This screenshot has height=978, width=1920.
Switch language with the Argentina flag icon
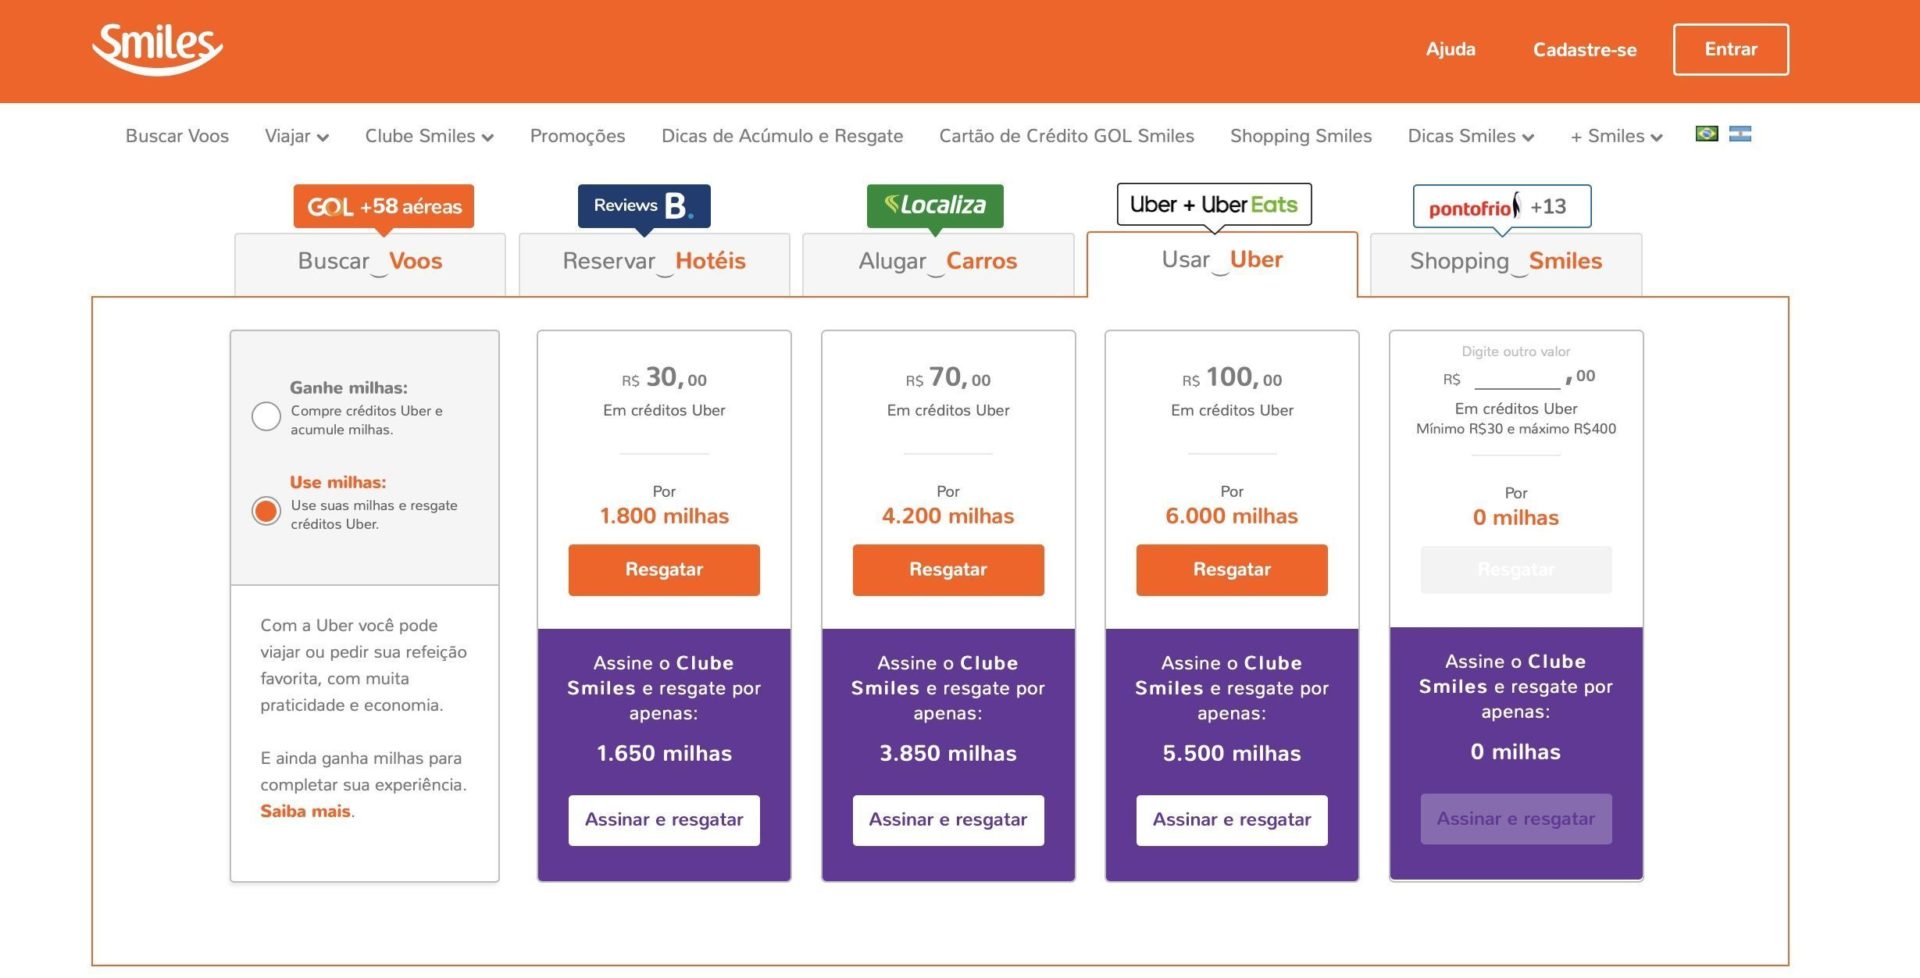1740,134
